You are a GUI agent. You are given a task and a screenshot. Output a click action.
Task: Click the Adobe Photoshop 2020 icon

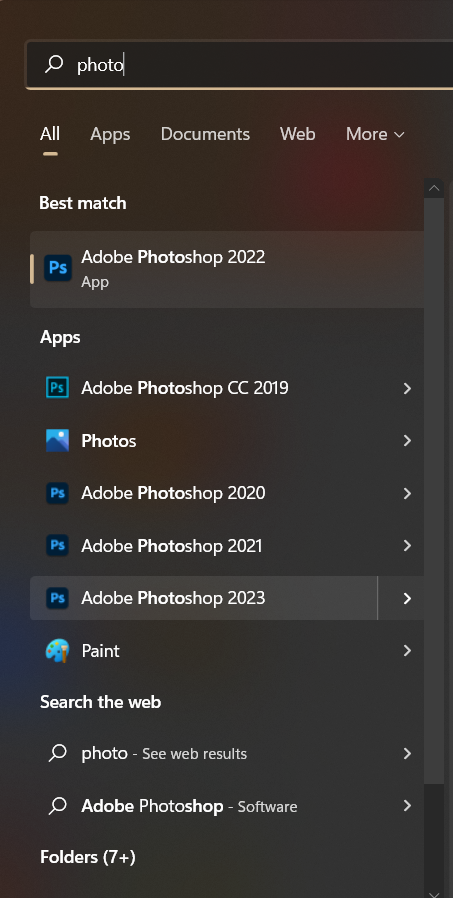(x=57, y=493)
